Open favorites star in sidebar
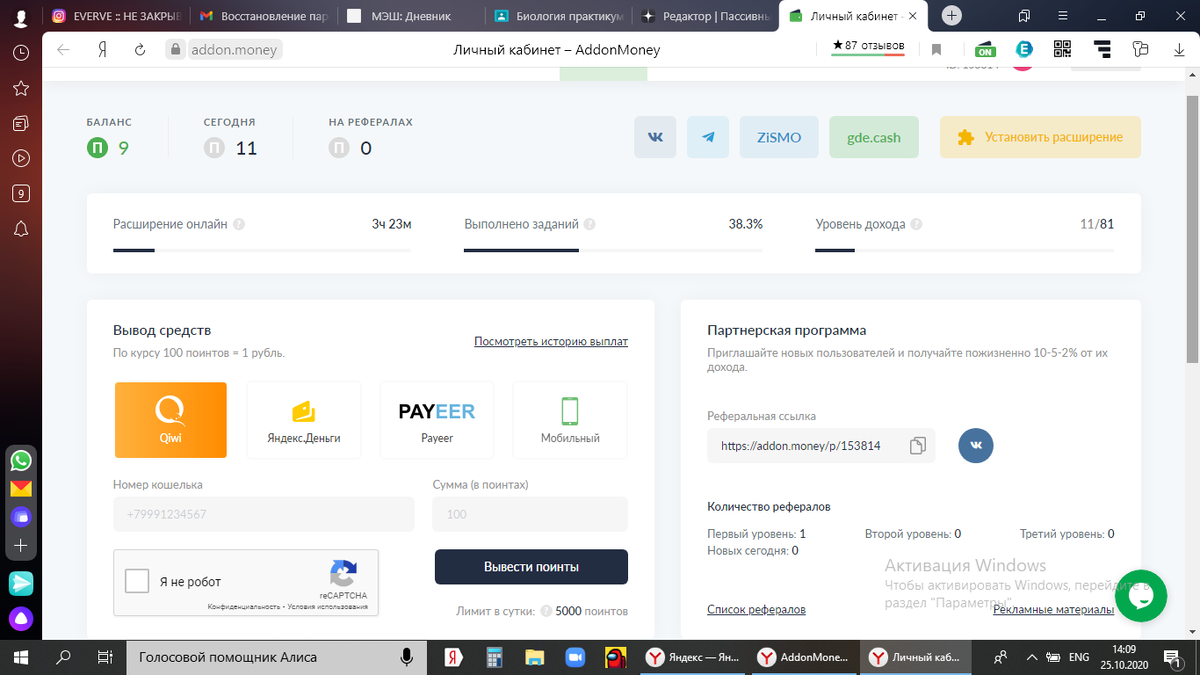 coord(20,89)
